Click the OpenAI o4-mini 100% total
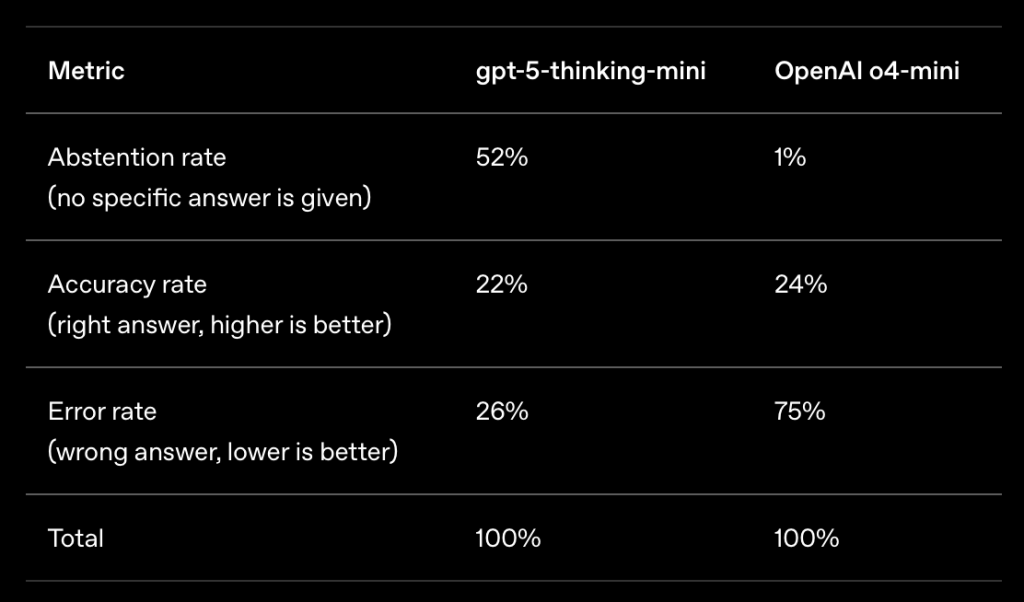 click(807, 539)
